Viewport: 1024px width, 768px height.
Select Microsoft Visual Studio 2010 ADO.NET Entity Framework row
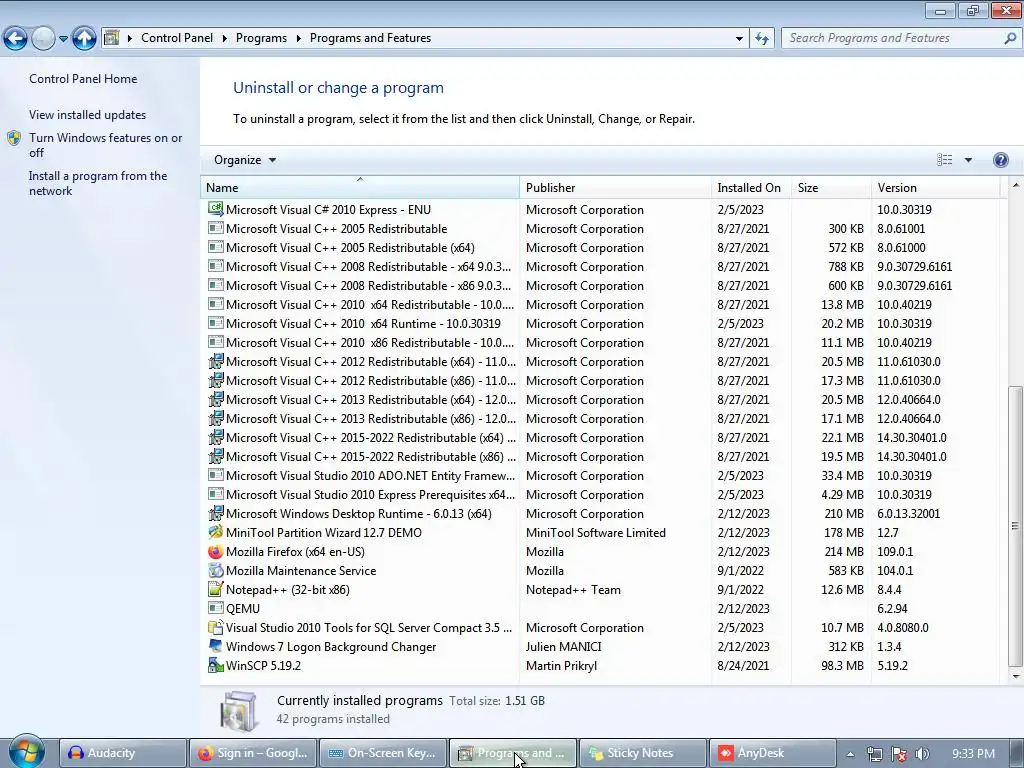(x=600, y=475)
